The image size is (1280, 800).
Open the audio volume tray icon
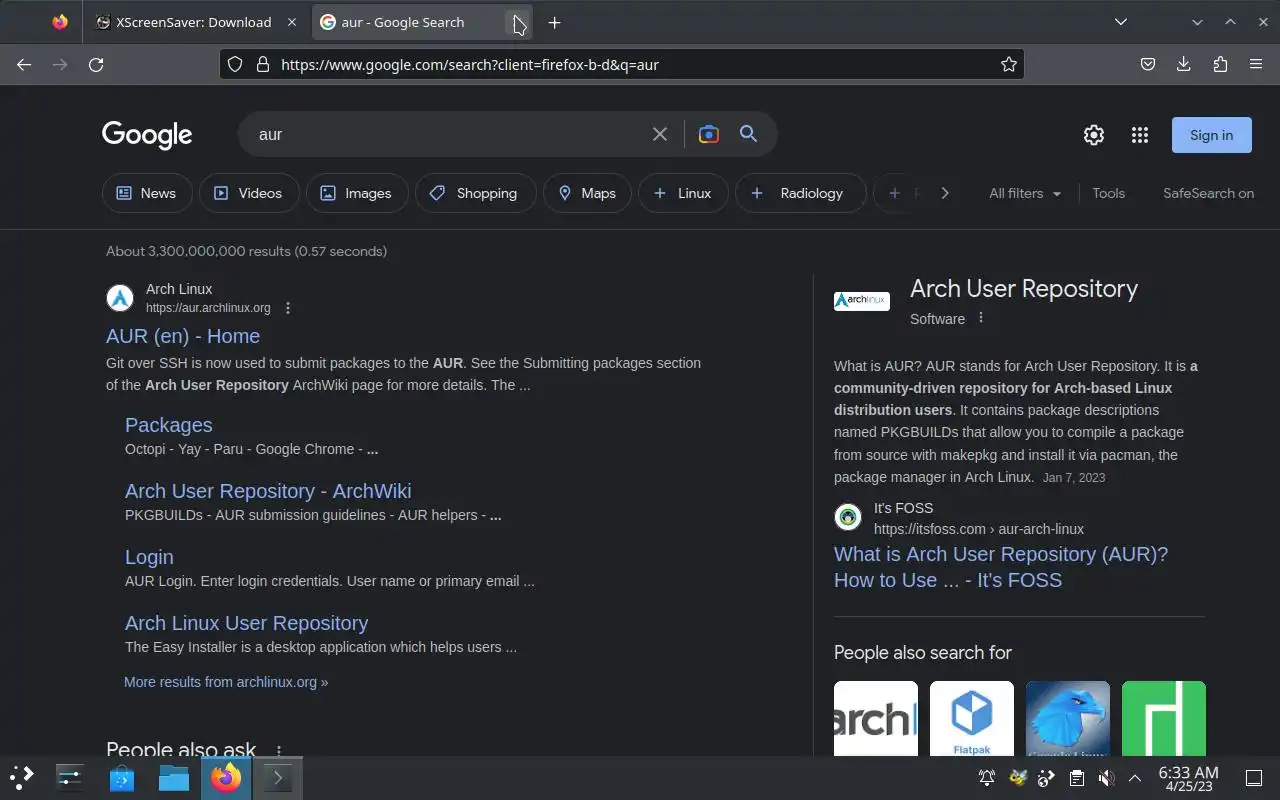coord(1106,778)
